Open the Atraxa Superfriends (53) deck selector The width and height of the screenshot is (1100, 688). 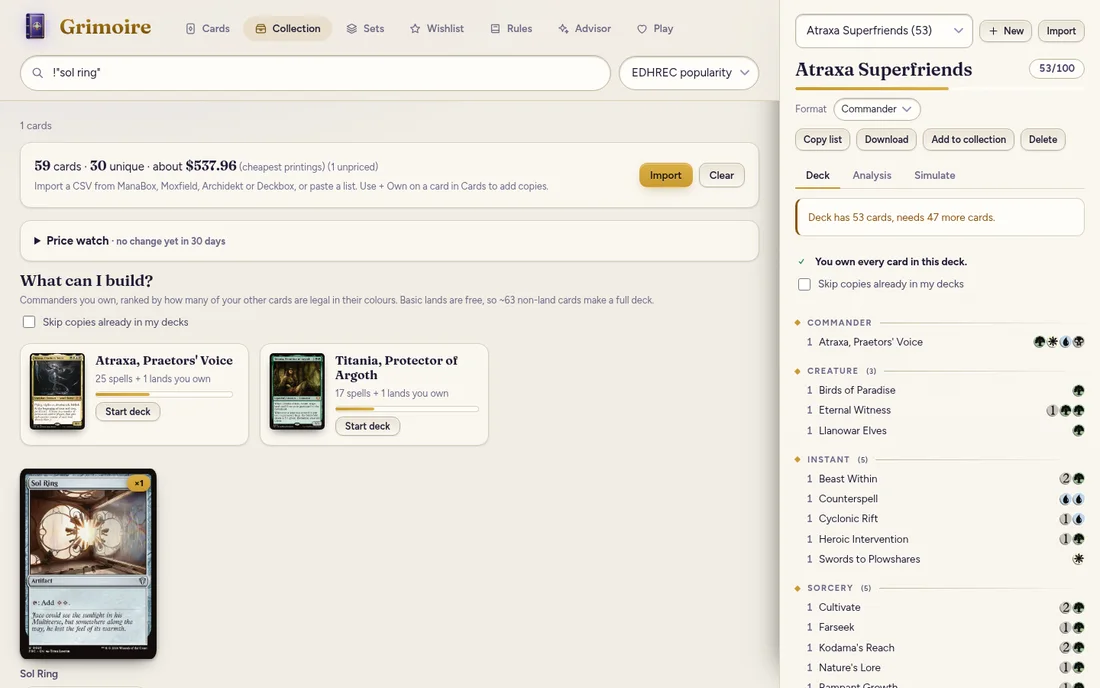(x=883, y=31)
